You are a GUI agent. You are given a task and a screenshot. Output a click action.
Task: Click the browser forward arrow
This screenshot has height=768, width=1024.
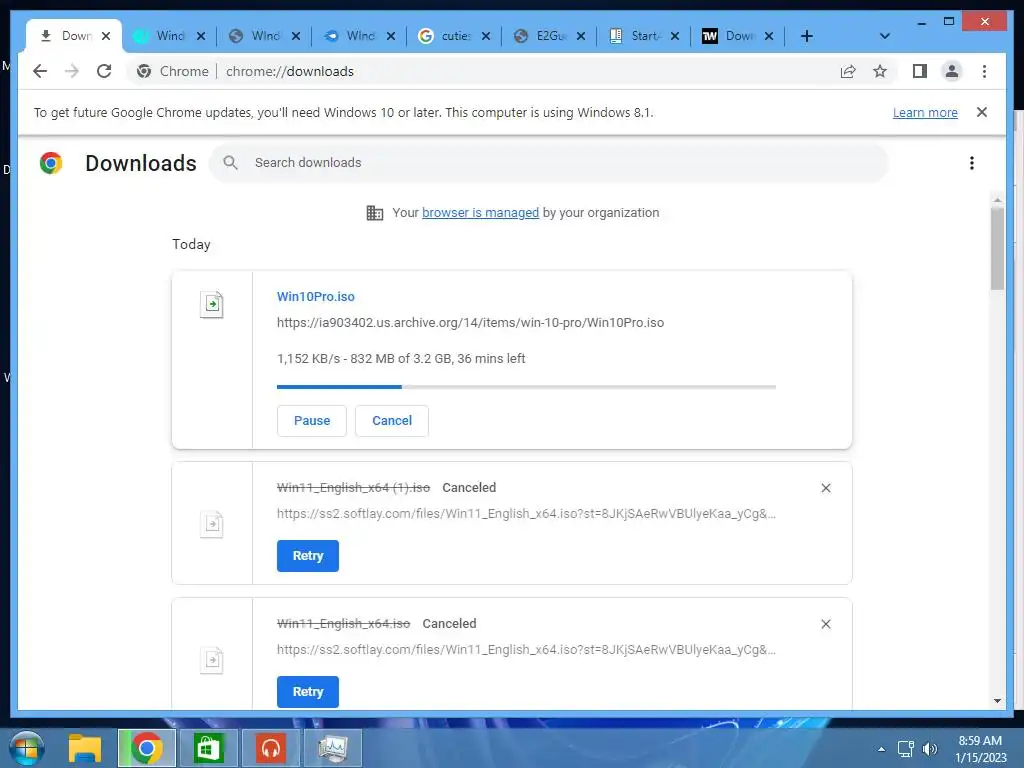(x=72, y=71)
